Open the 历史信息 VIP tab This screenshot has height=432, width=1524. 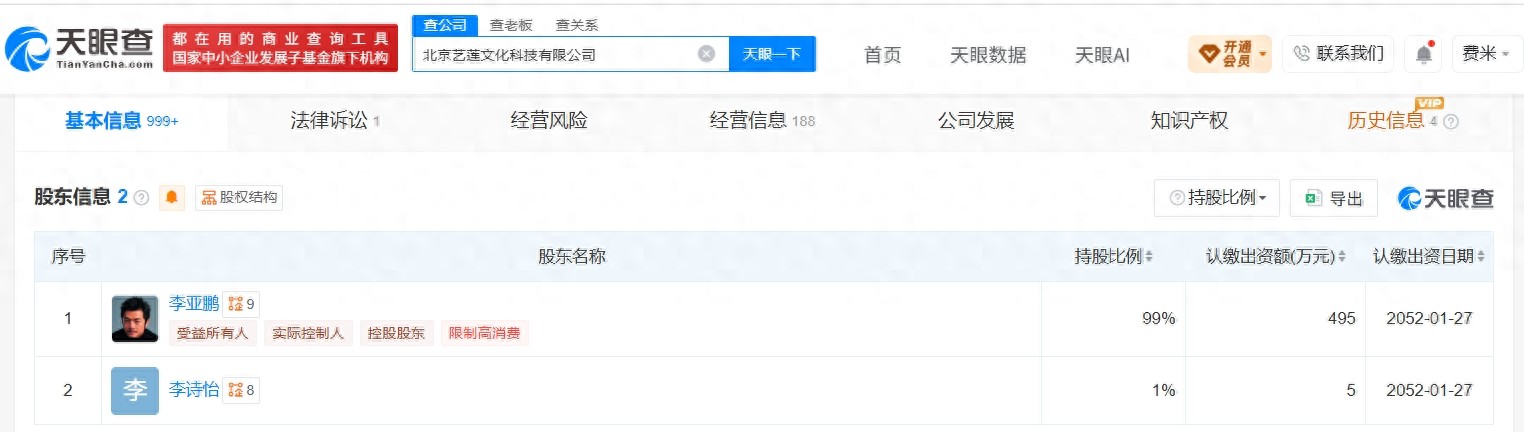point(1385,121)
